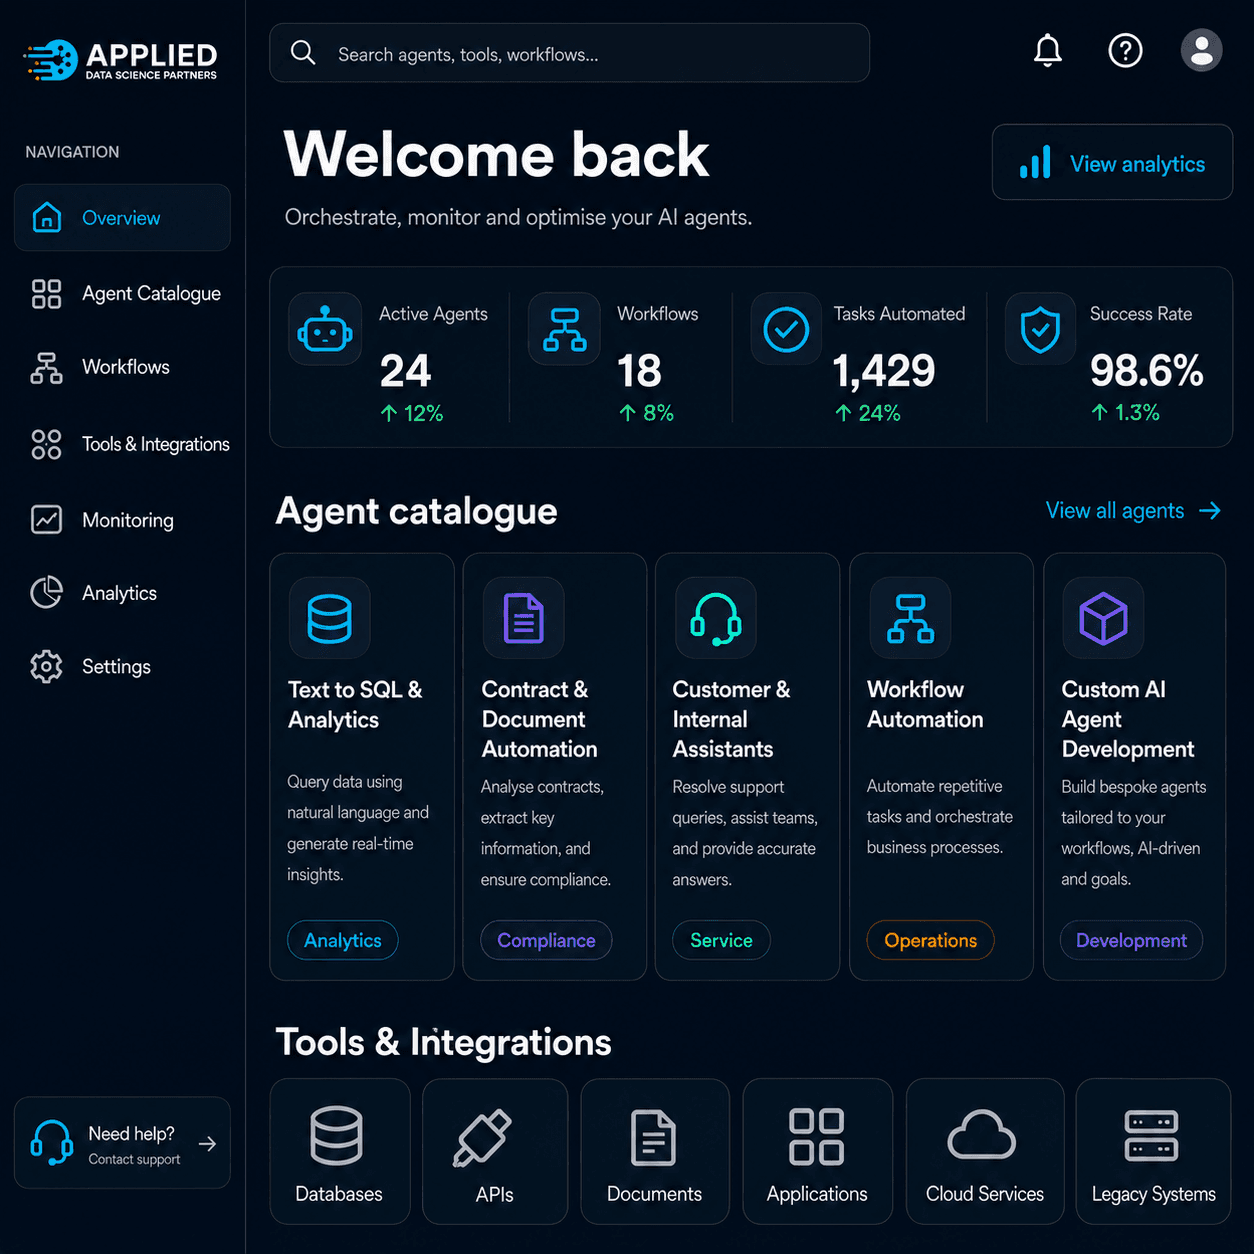This screenshot has height=1254, width=1254.
Task: Click the Legacy Systems label
Action: pos(1153,1194)
